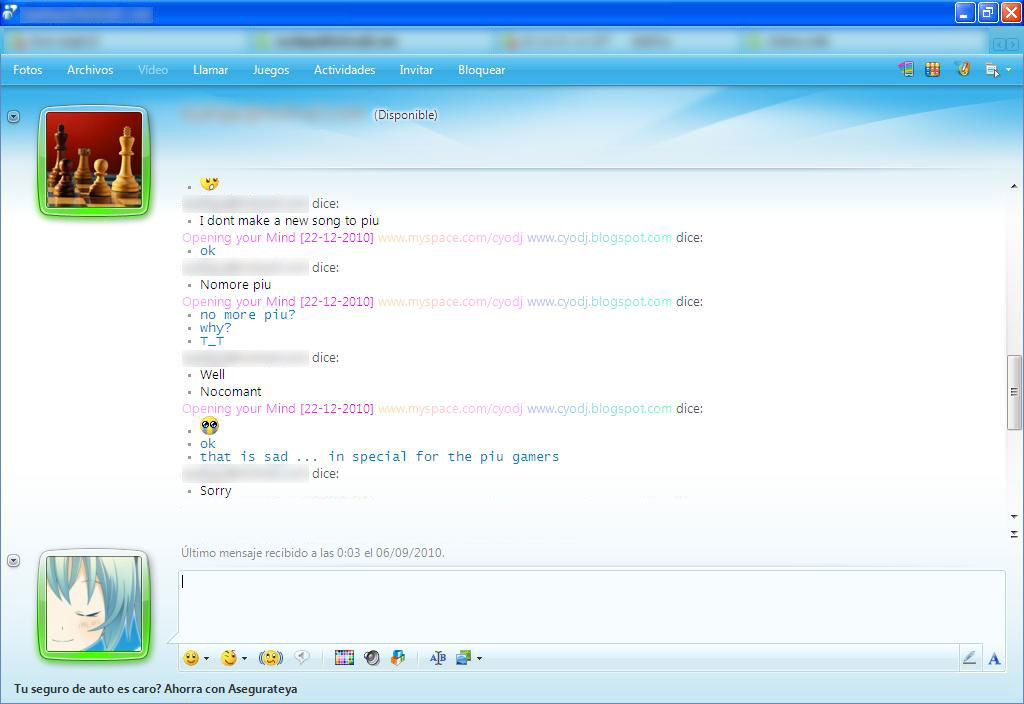
Task: Open the dropdown arrow beside the smiley icon
Action: pyautogui.click(x=206, y=659)
